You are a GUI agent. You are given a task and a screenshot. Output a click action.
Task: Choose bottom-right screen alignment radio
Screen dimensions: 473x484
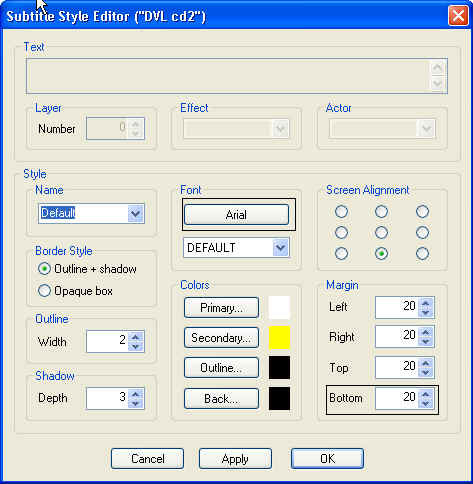point(422,254)
